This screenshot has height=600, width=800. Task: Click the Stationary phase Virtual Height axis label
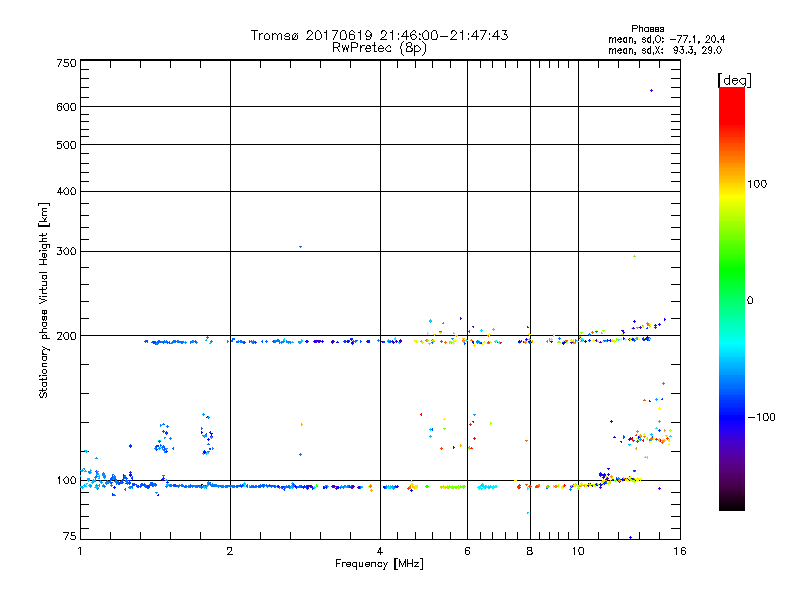(x=44, y=300)
